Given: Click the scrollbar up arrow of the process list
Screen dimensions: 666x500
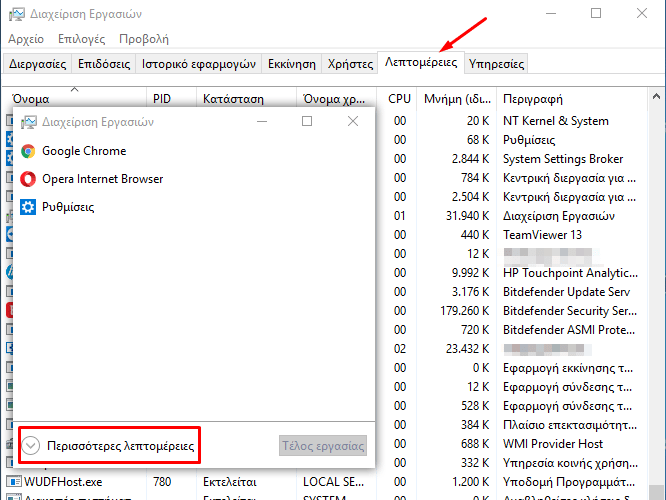Looking at the screenshot, I should pos(656,97).
